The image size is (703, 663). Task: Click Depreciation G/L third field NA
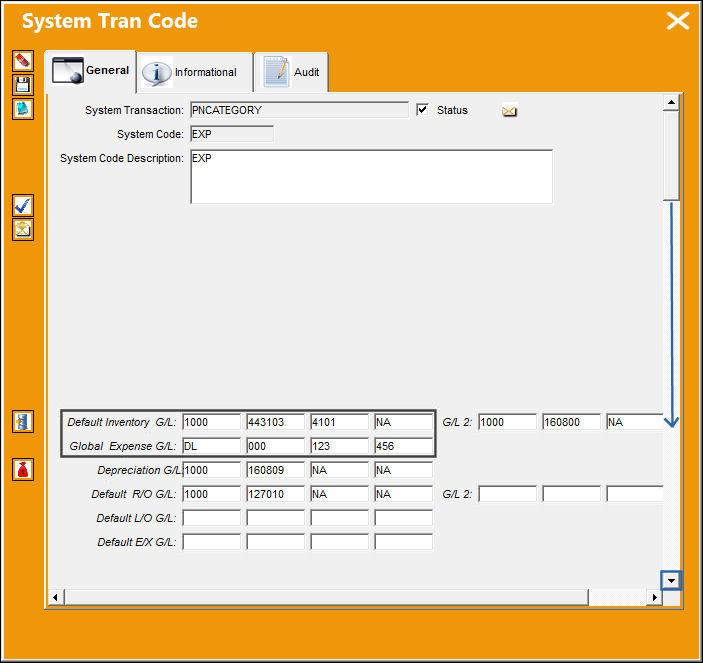(340, 470)
